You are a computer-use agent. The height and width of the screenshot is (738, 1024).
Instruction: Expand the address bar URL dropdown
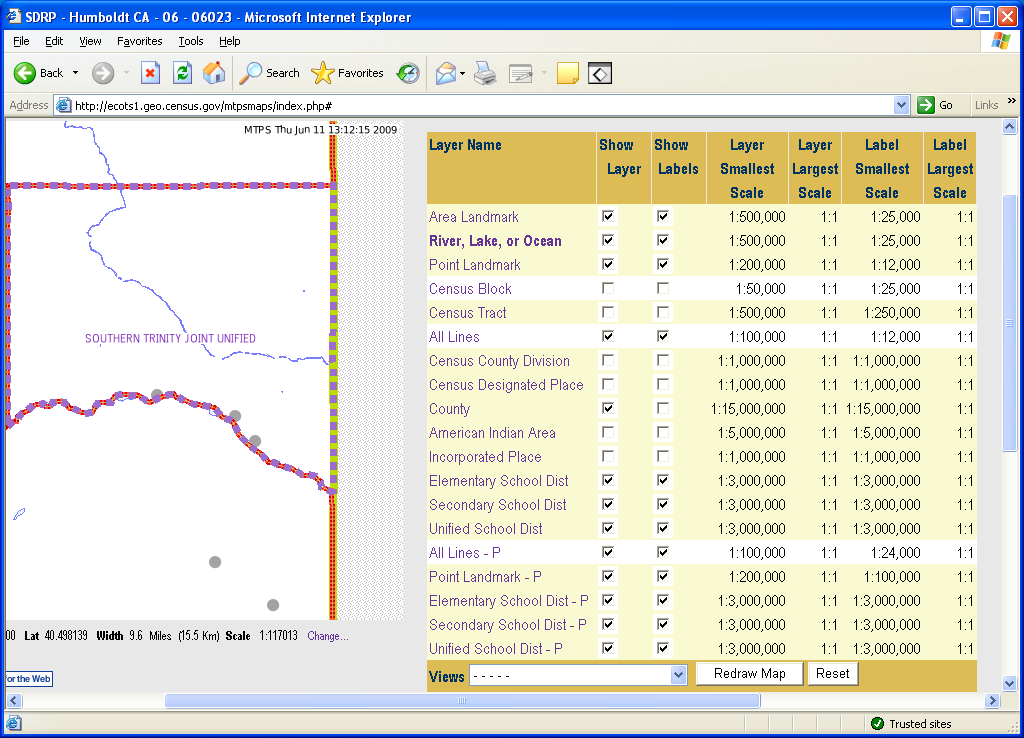[x=901, y=105]
